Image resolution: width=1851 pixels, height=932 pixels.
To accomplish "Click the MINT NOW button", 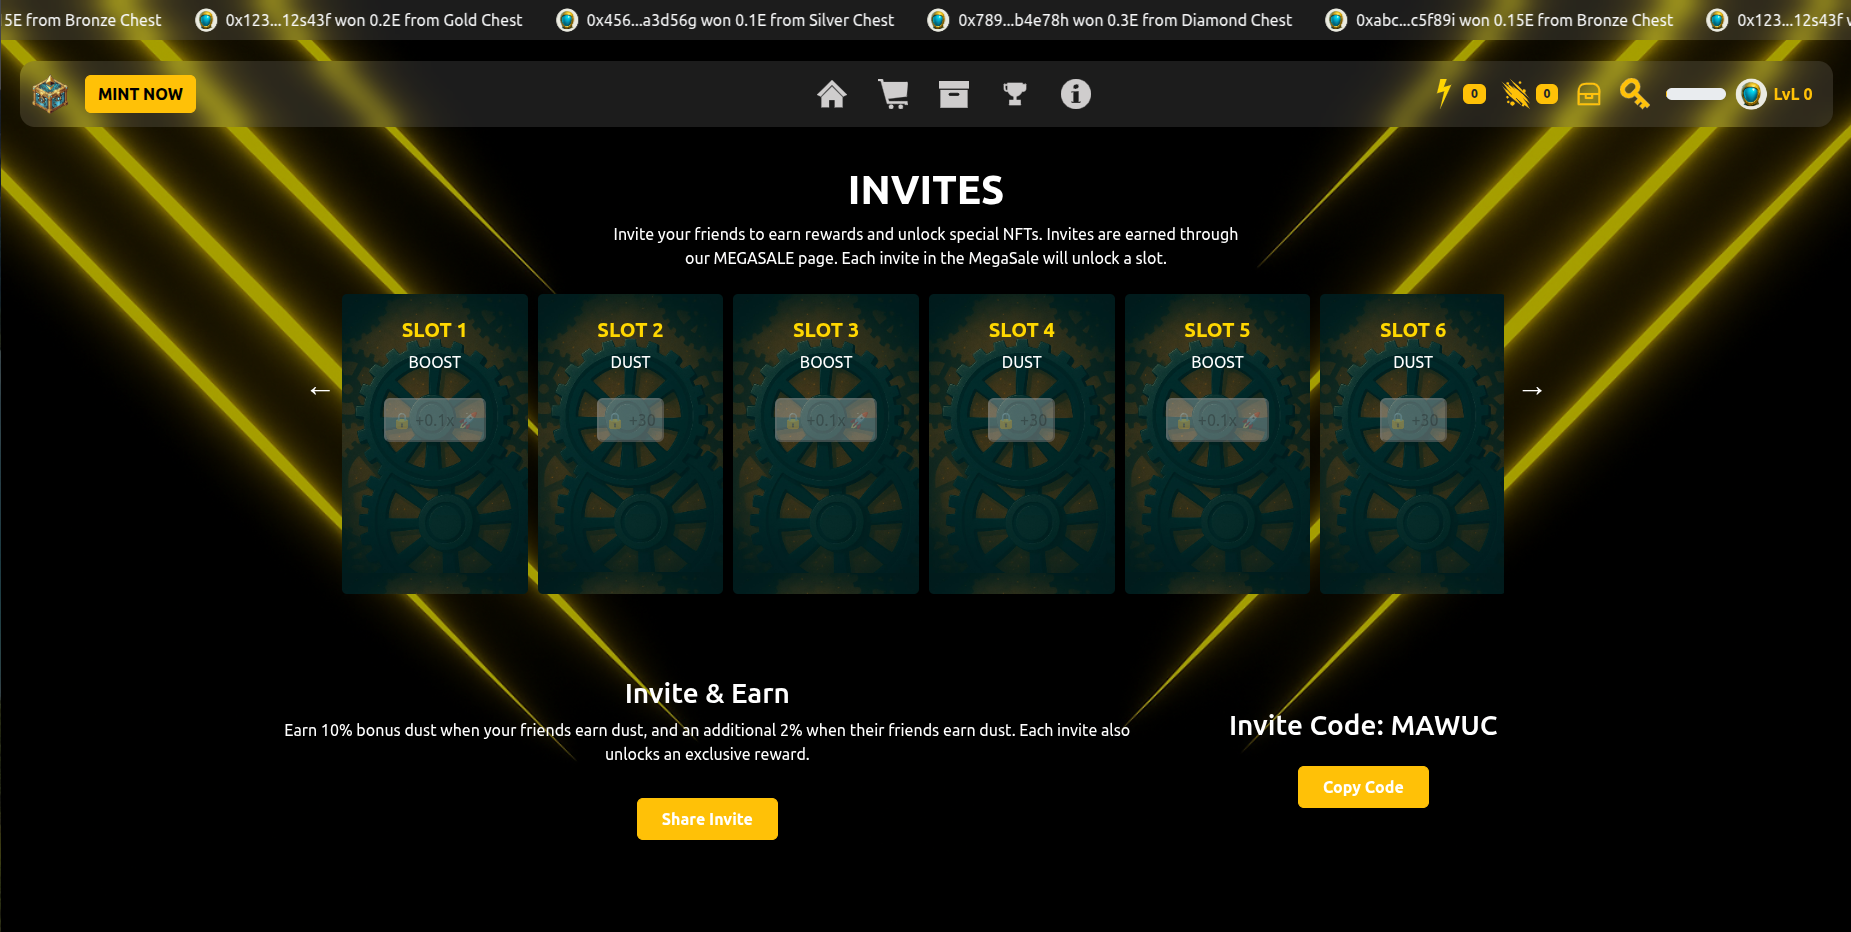I will (140, 94).
